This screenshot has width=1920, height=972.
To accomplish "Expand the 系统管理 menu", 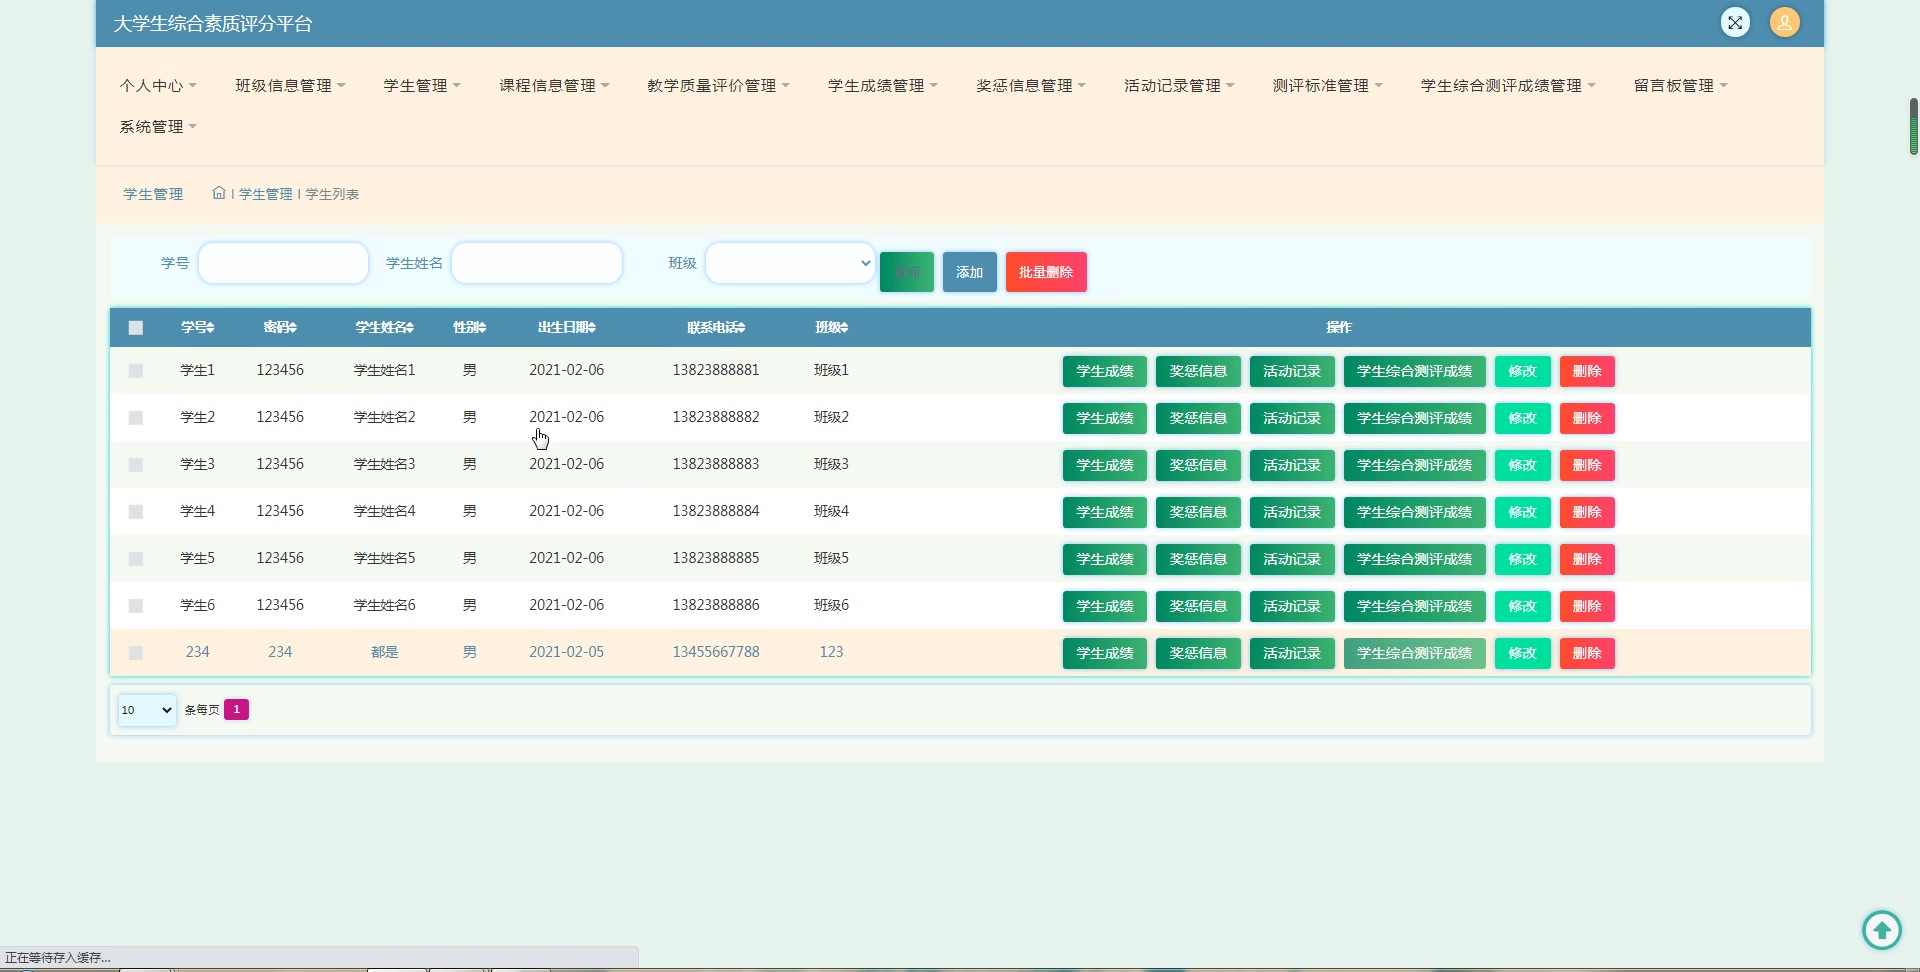I will [x=158, y=127].
